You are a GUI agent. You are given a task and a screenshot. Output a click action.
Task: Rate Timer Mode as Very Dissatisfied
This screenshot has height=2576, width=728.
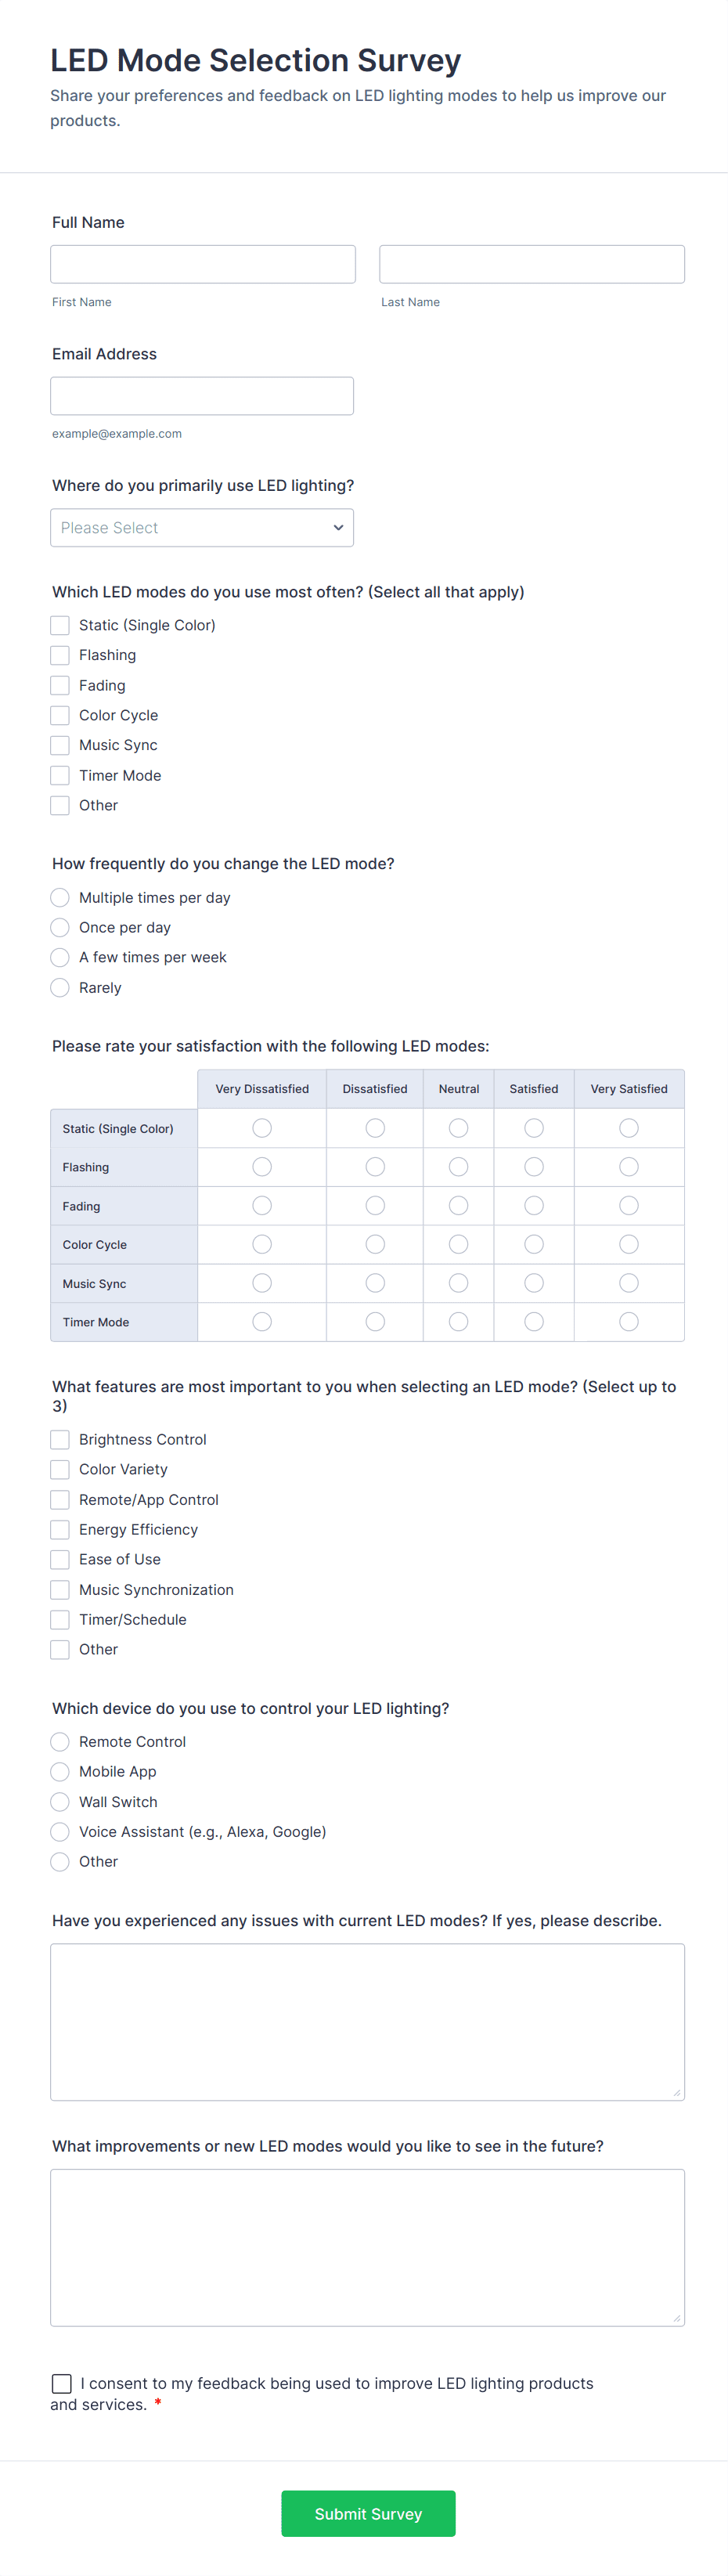click(x=261, y=1321)
